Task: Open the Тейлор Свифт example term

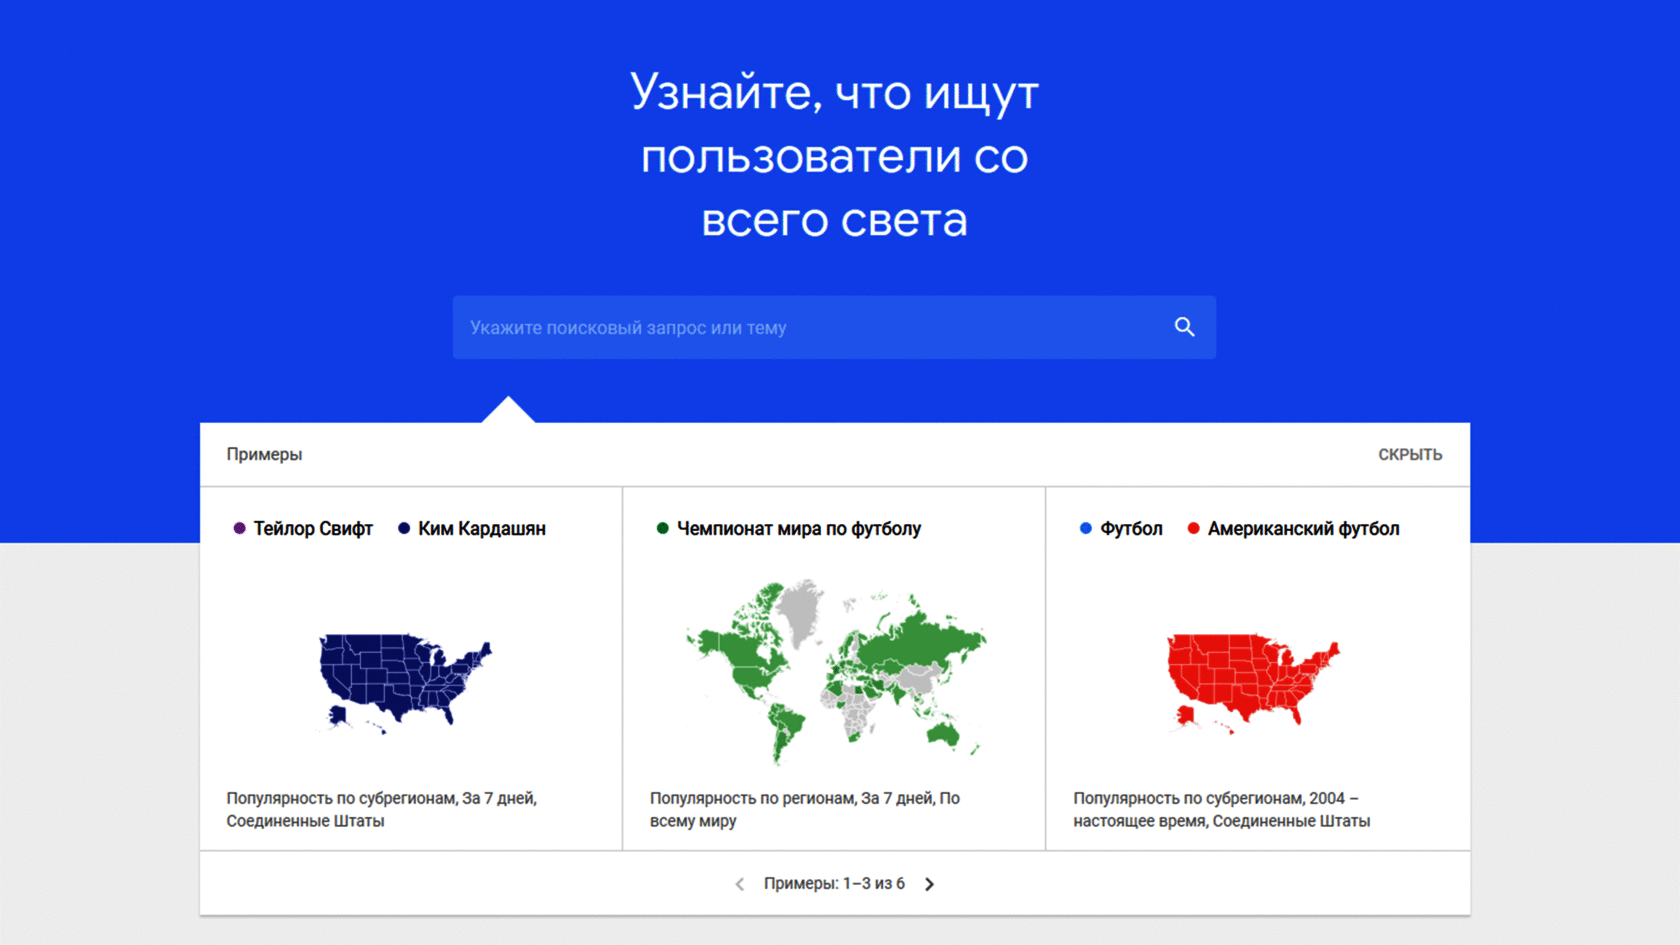Action: pyautogui.click(x=313, y=528)
